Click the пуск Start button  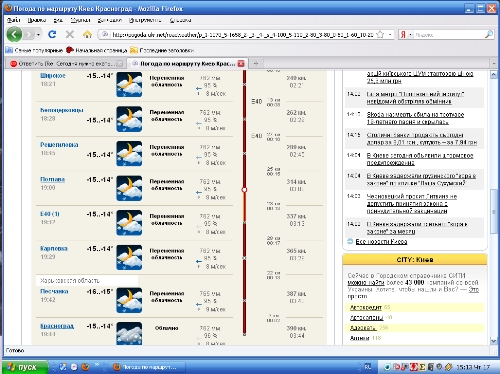point(24,367)
